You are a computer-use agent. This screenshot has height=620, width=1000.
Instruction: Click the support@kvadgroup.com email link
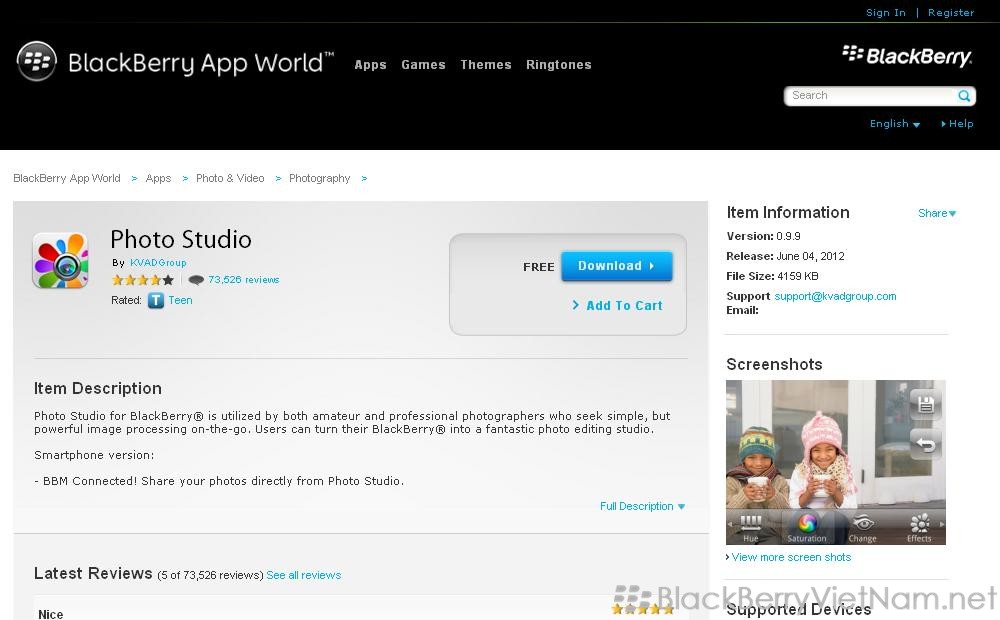pyautogui.click(x=835, y=296)
